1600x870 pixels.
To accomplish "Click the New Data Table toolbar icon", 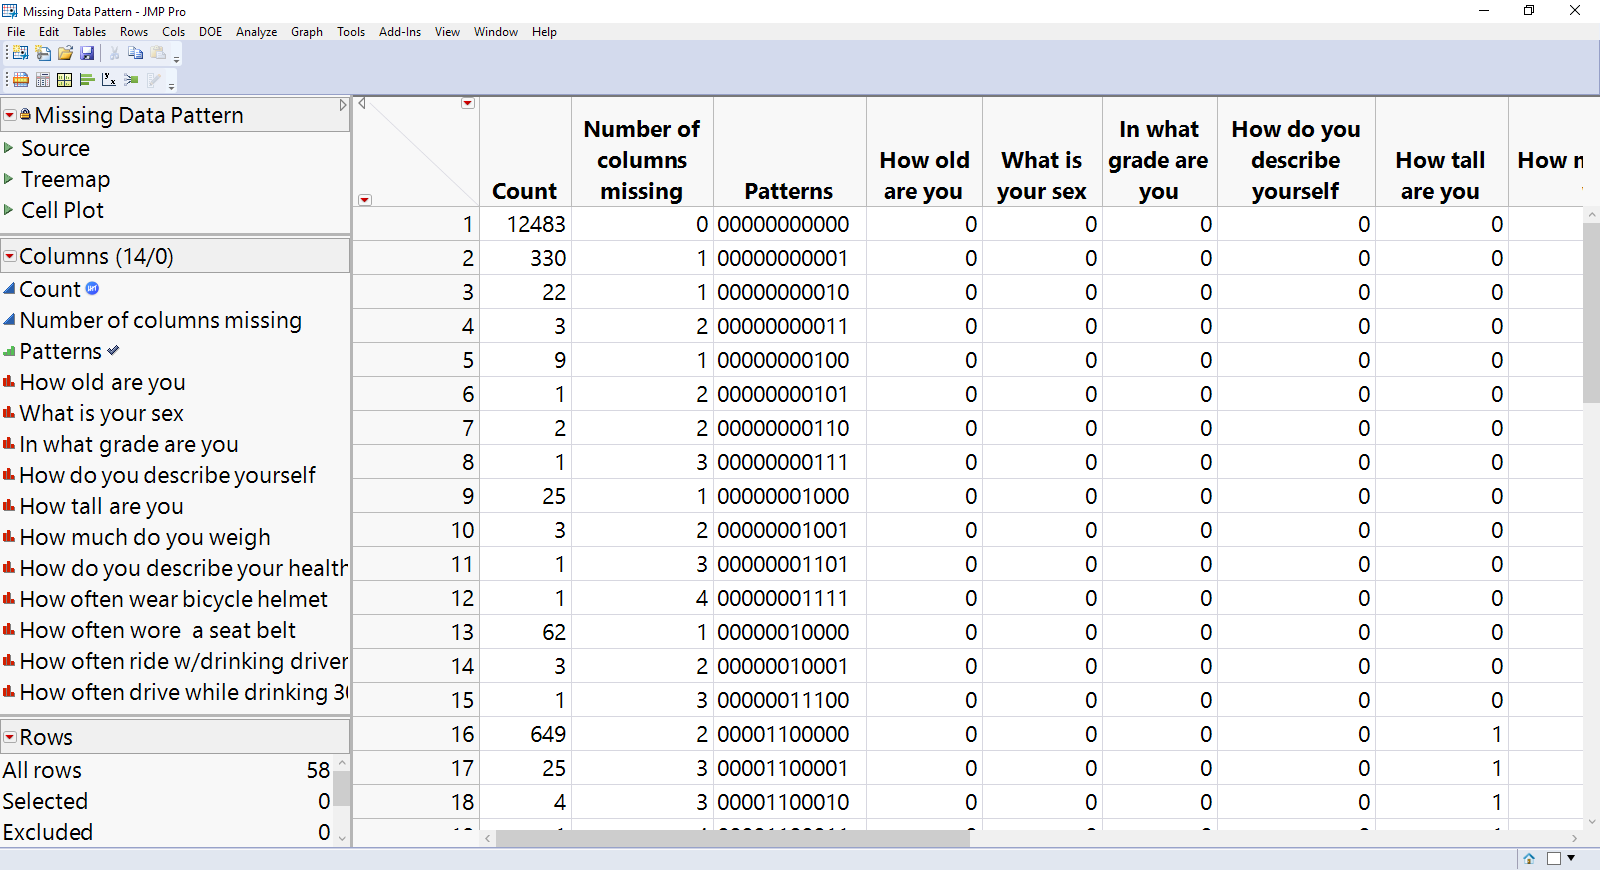I will click(20, 53).
